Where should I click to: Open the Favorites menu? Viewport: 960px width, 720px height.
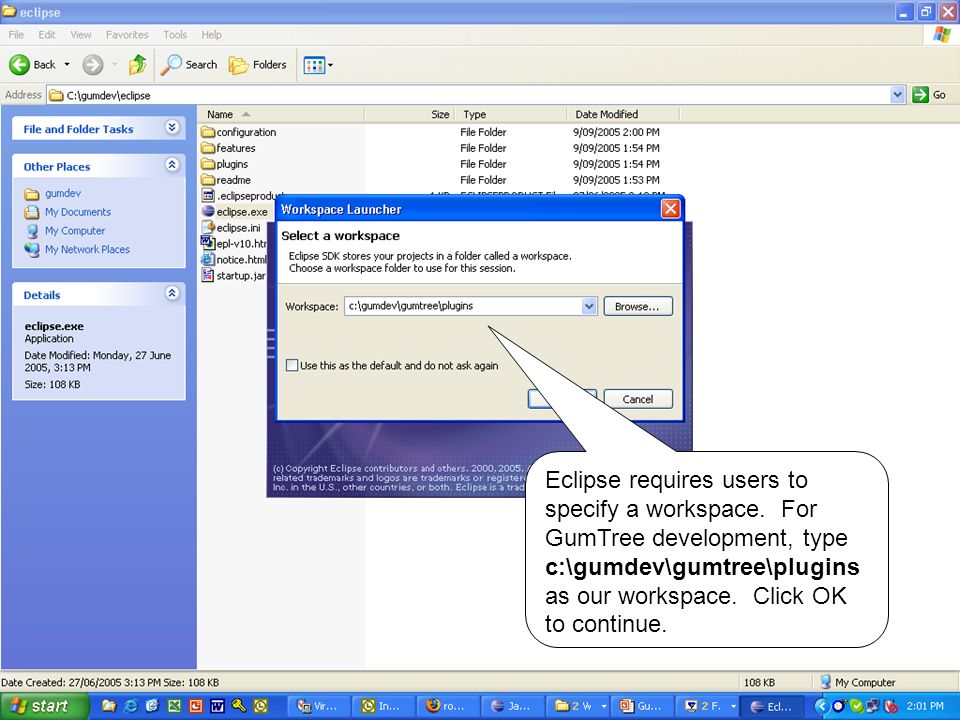(127, 35)
